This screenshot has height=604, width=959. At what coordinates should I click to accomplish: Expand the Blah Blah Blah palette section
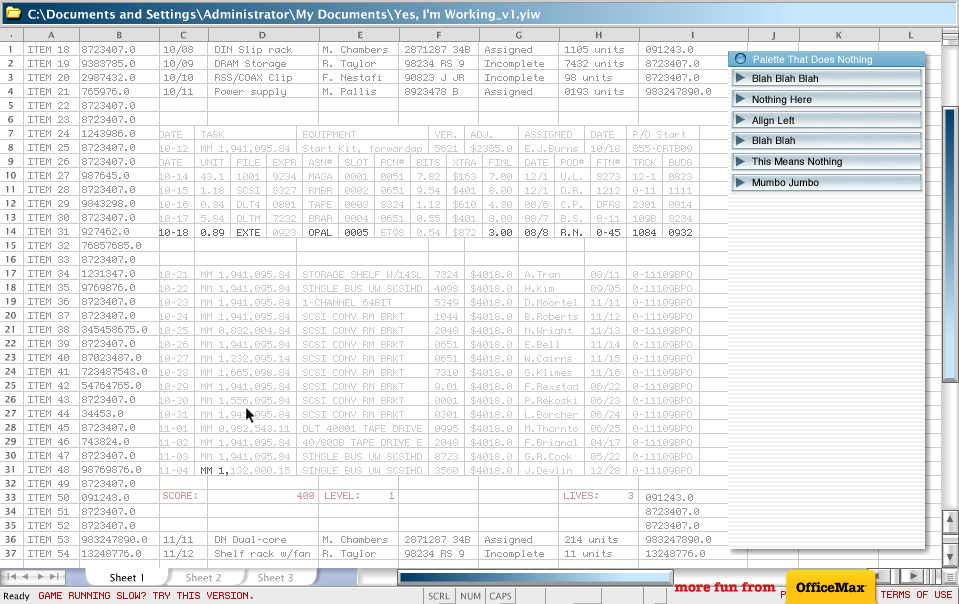(x=826, y=78)
